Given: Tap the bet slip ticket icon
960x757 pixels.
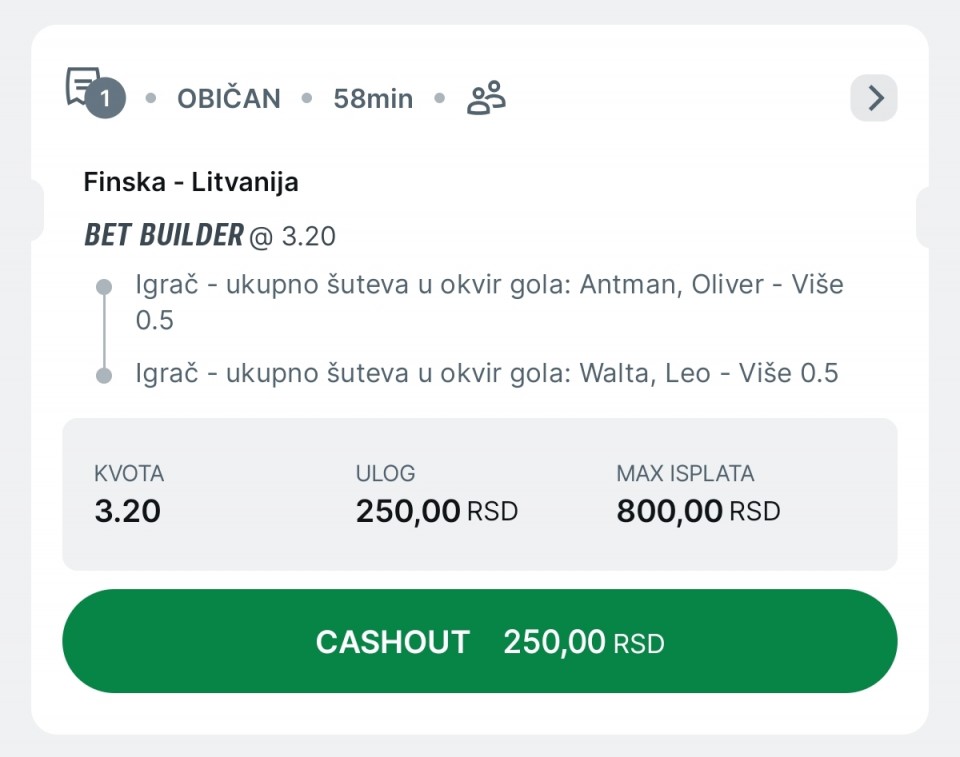Looking at the screenshot, I should point(82,84).
